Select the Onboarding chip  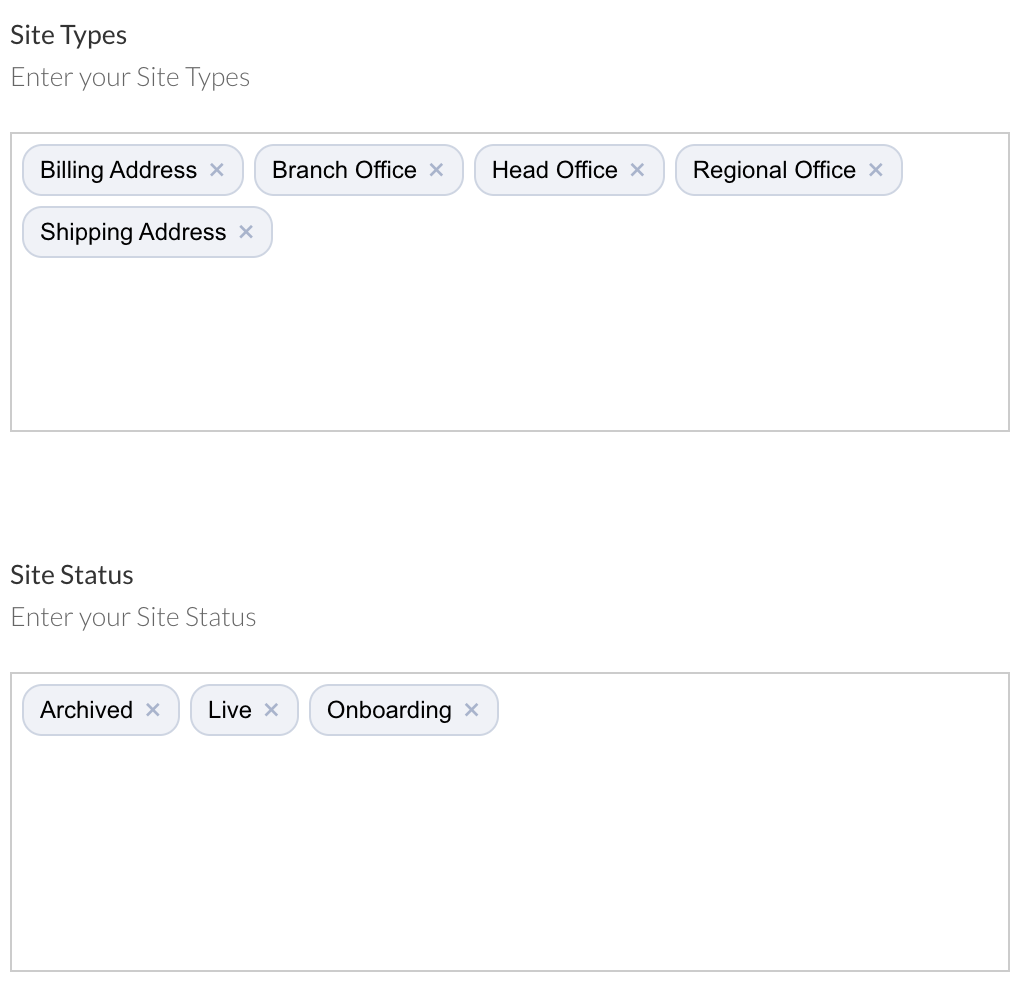[x=389, y=710]
